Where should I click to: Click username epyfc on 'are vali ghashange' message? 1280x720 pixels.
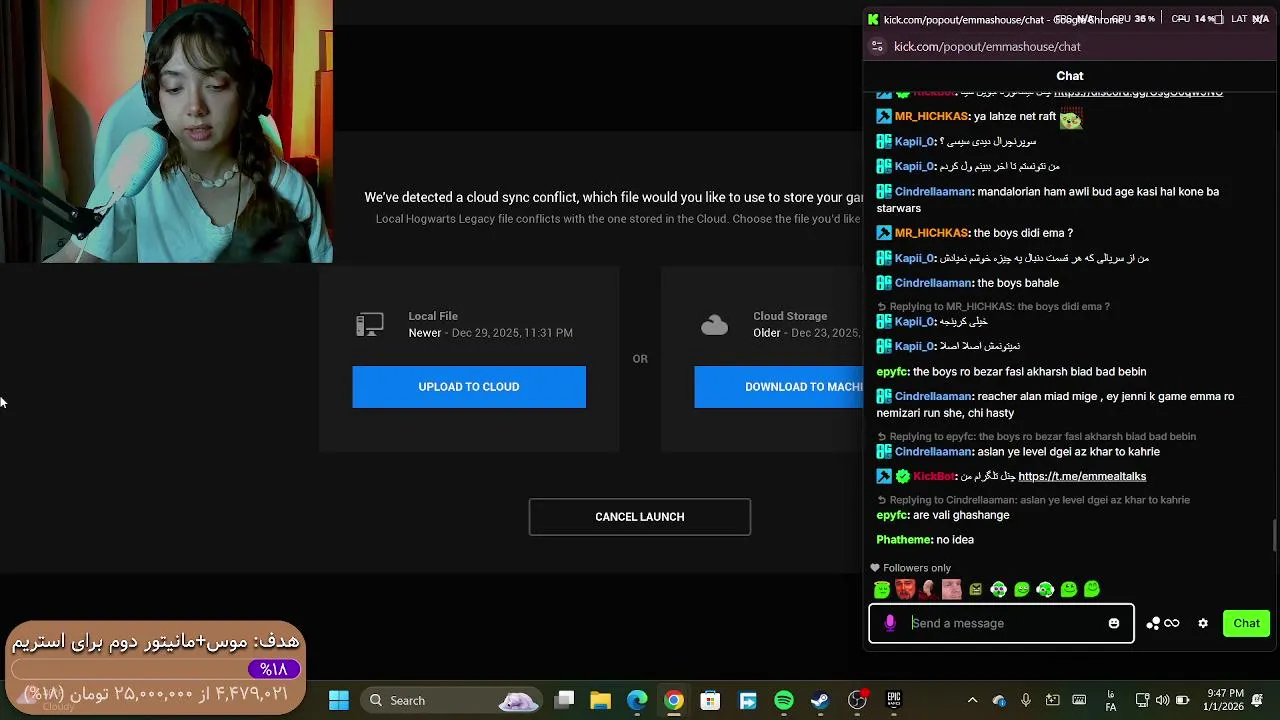point(892,515)
